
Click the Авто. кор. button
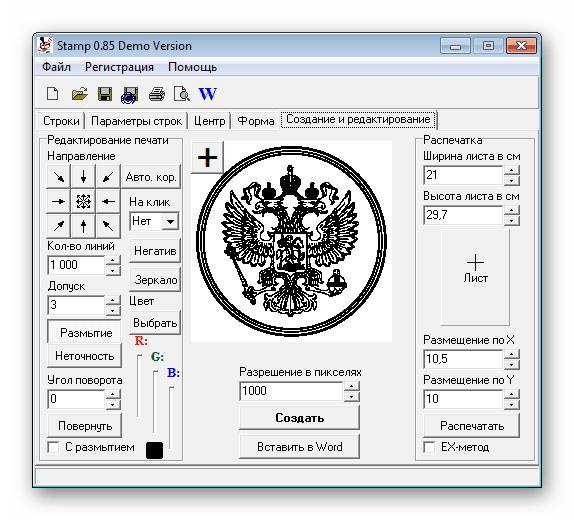pyautogui.click(x=151, y=177)
